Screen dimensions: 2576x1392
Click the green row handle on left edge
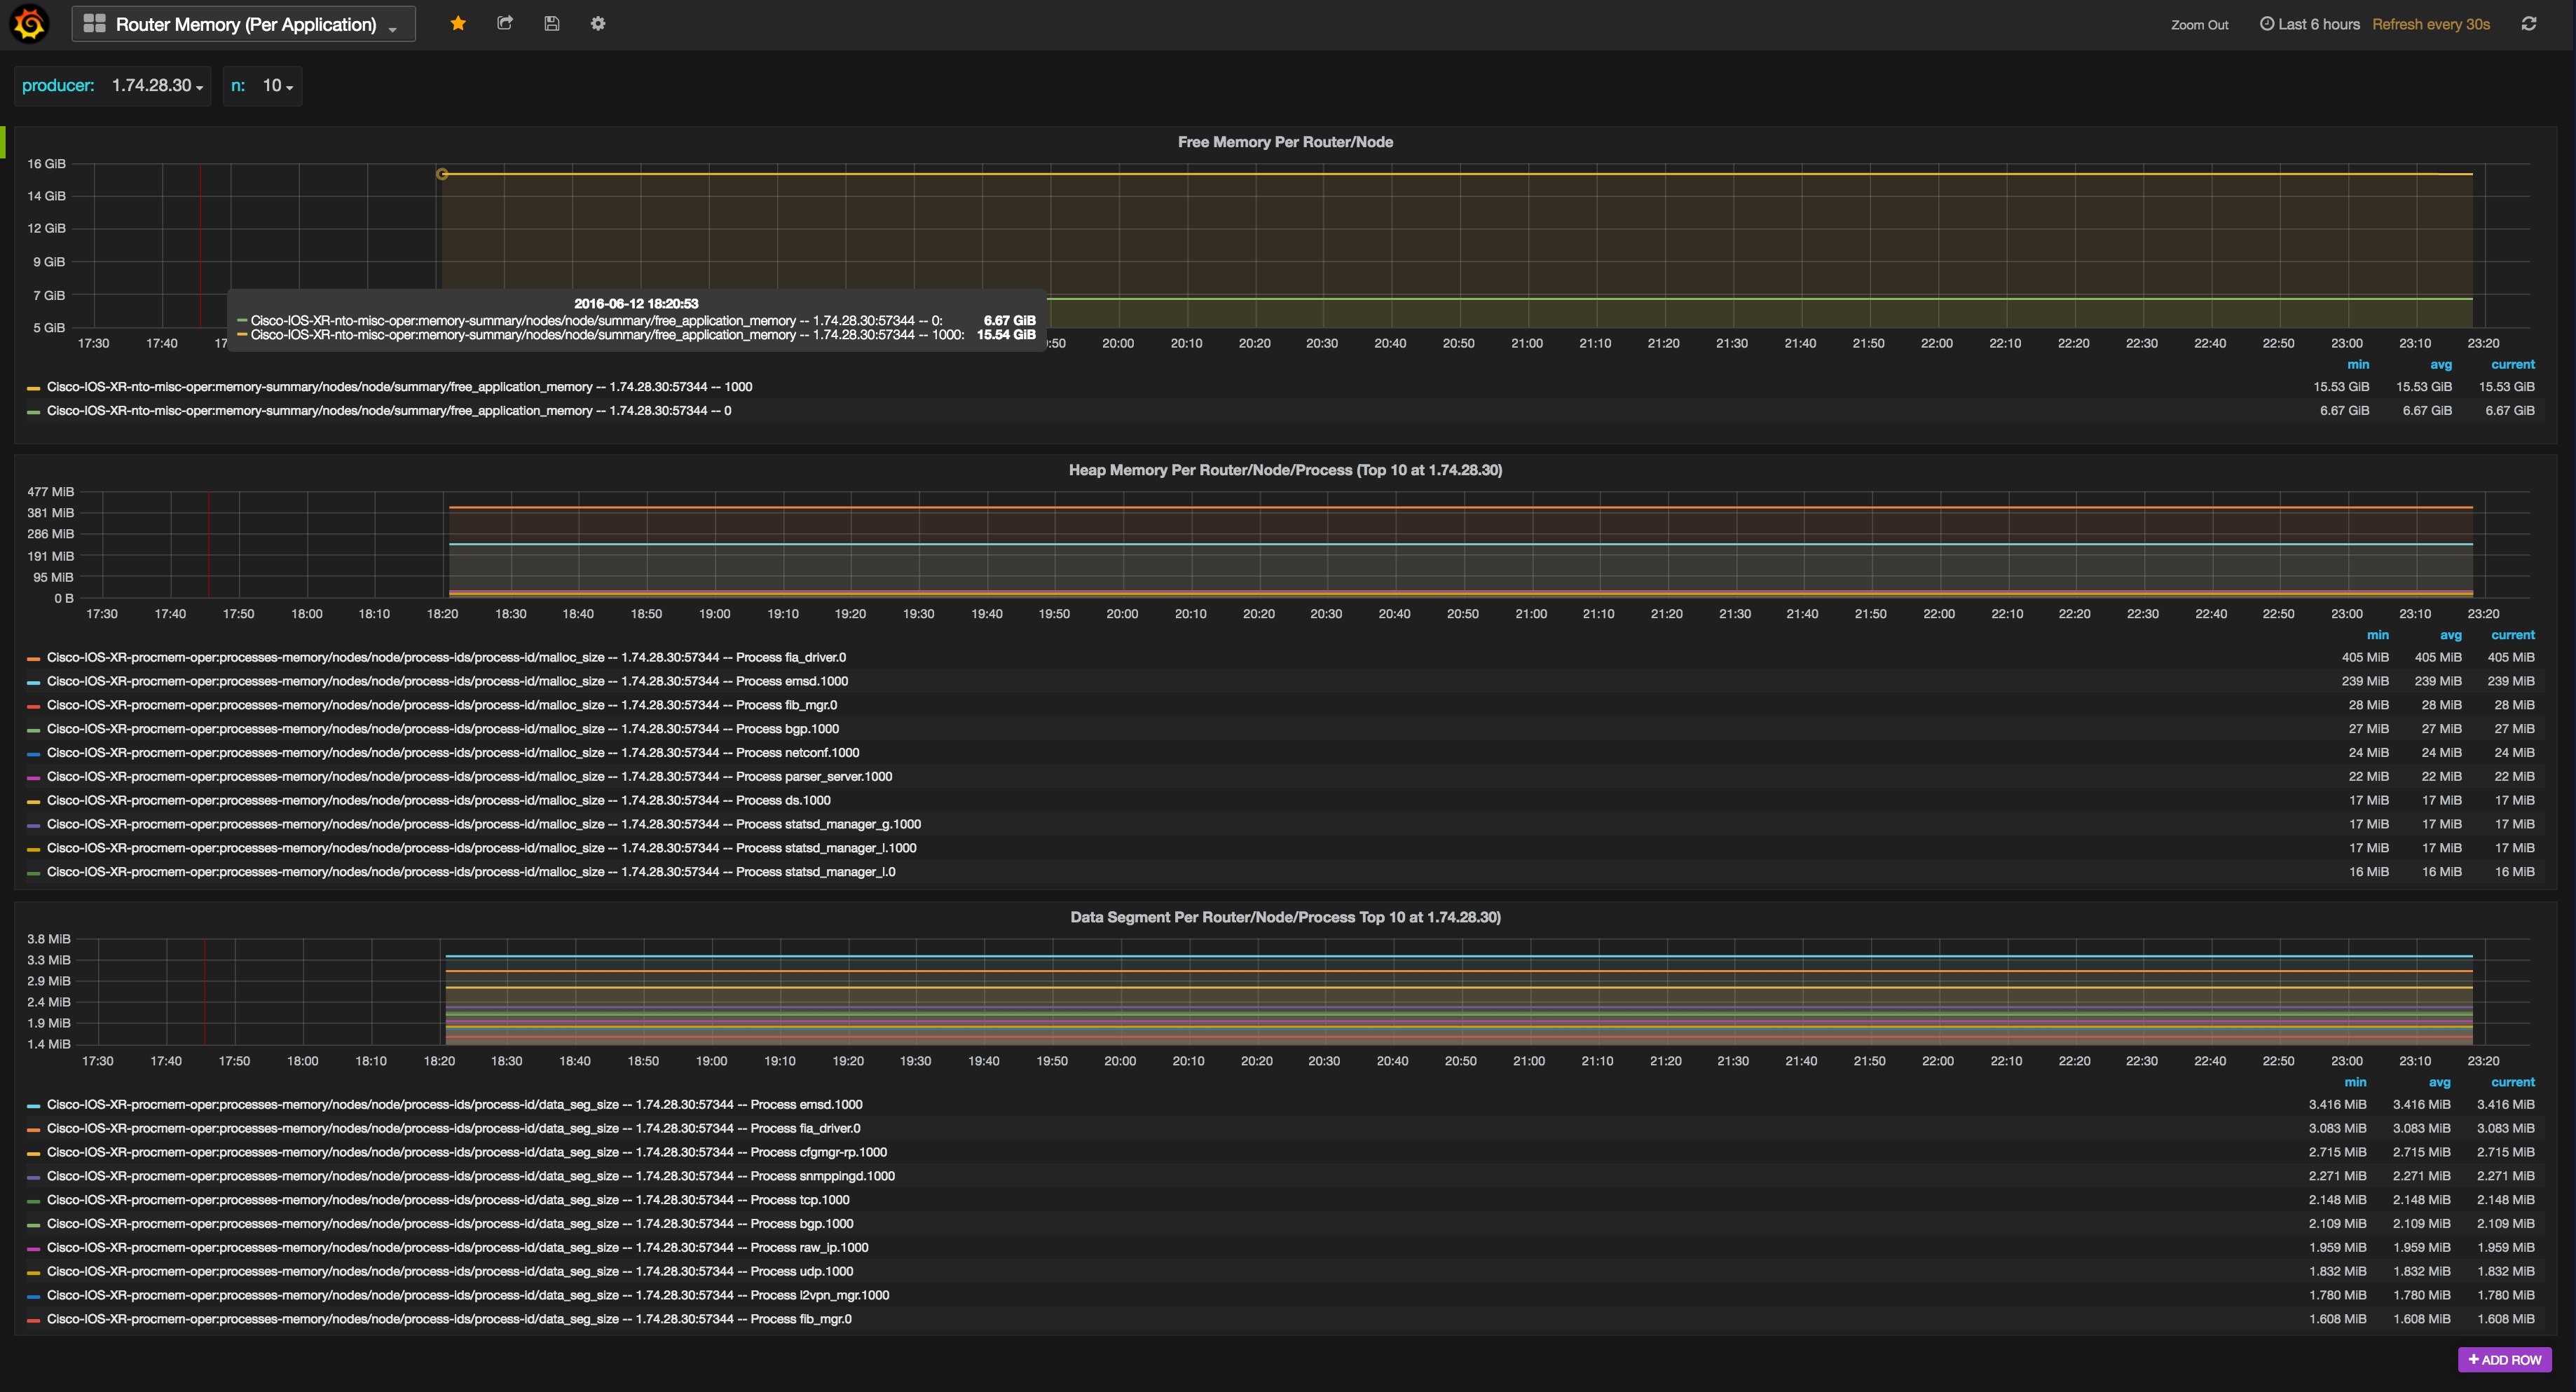[3, 142]
